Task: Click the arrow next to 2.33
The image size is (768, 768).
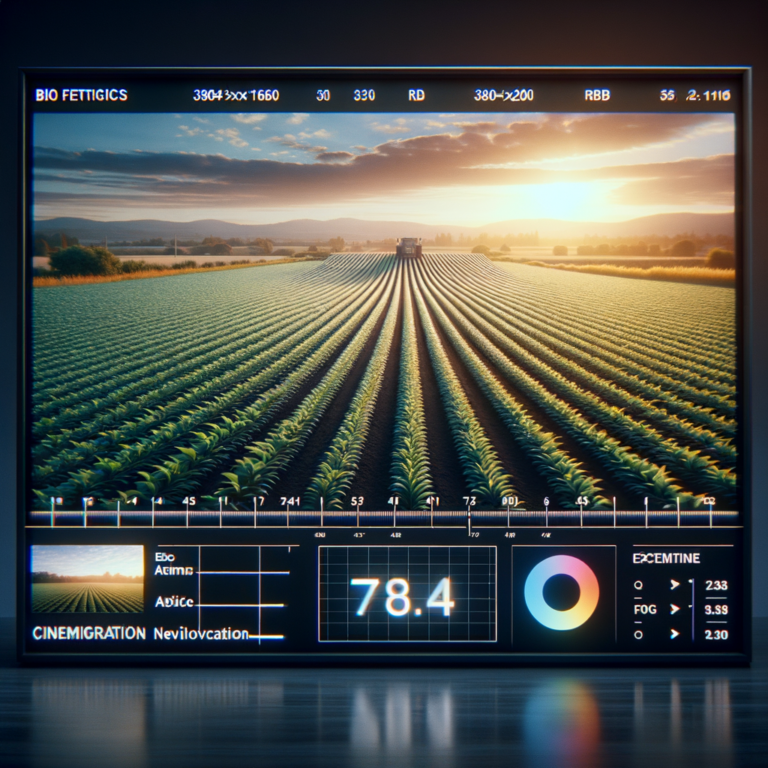Action: (675, 584)
